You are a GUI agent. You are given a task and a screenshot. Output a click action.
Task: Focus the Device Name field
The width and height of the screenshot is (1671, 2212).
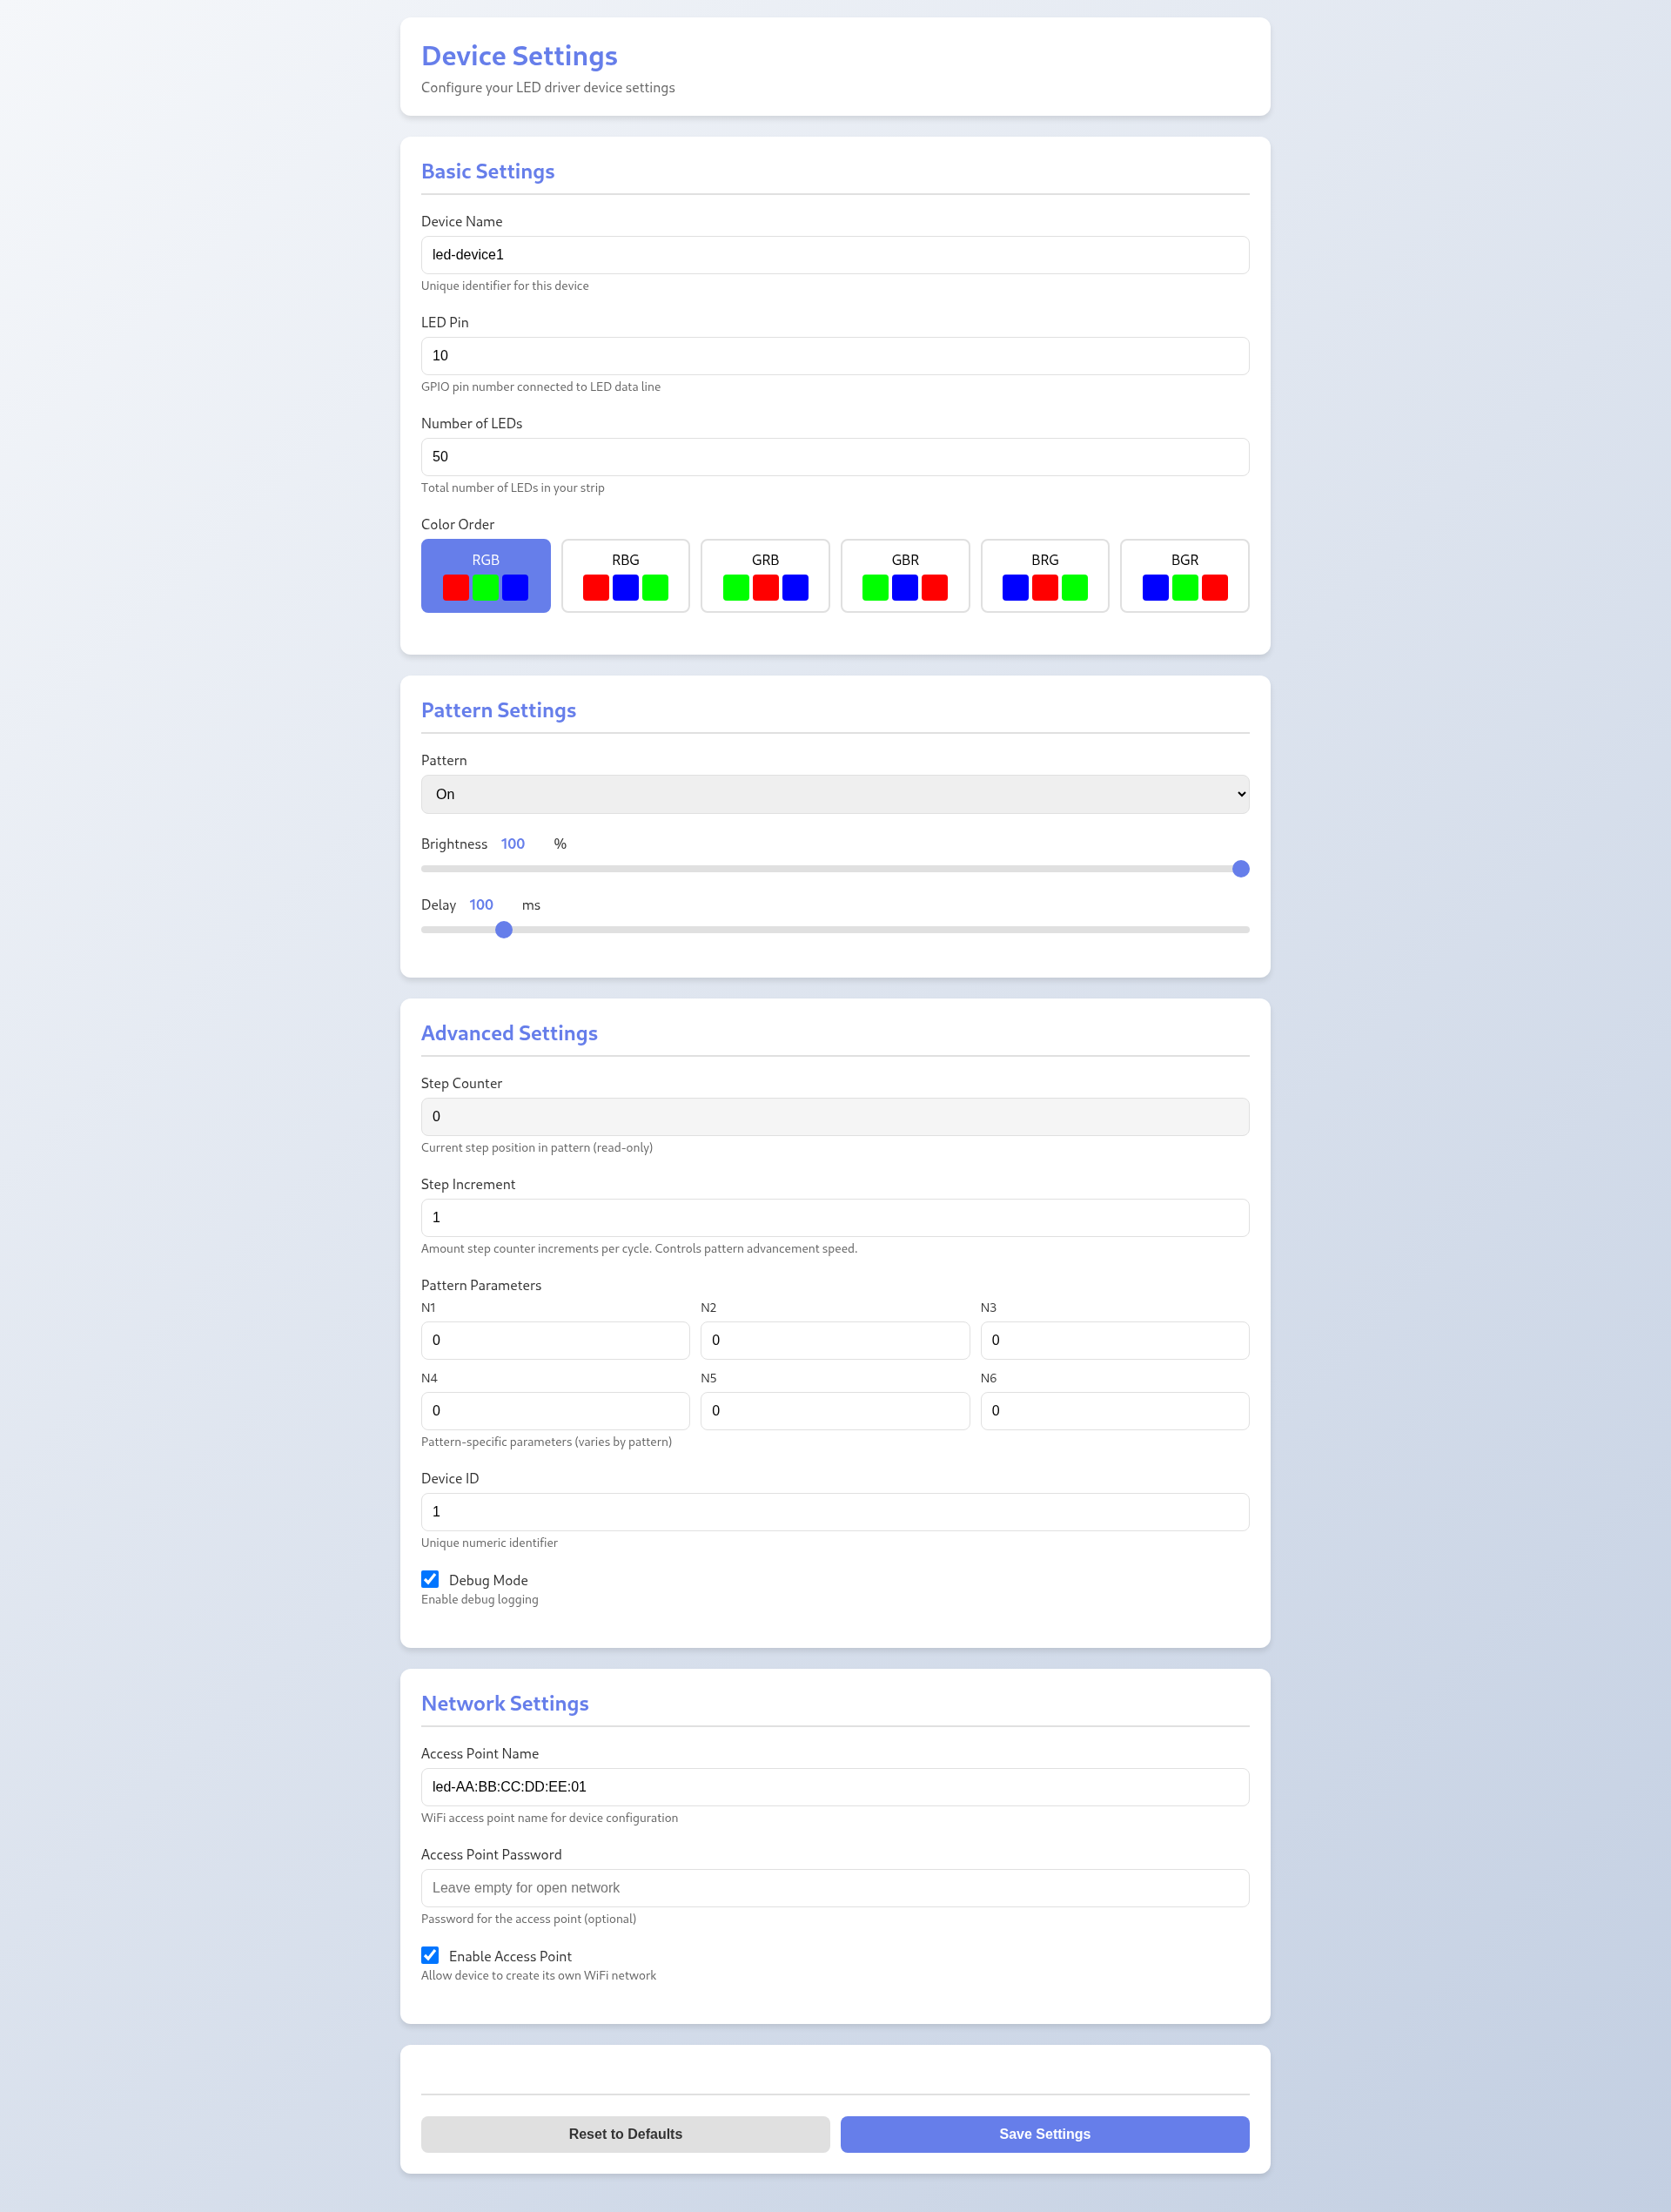coord(835,255)
